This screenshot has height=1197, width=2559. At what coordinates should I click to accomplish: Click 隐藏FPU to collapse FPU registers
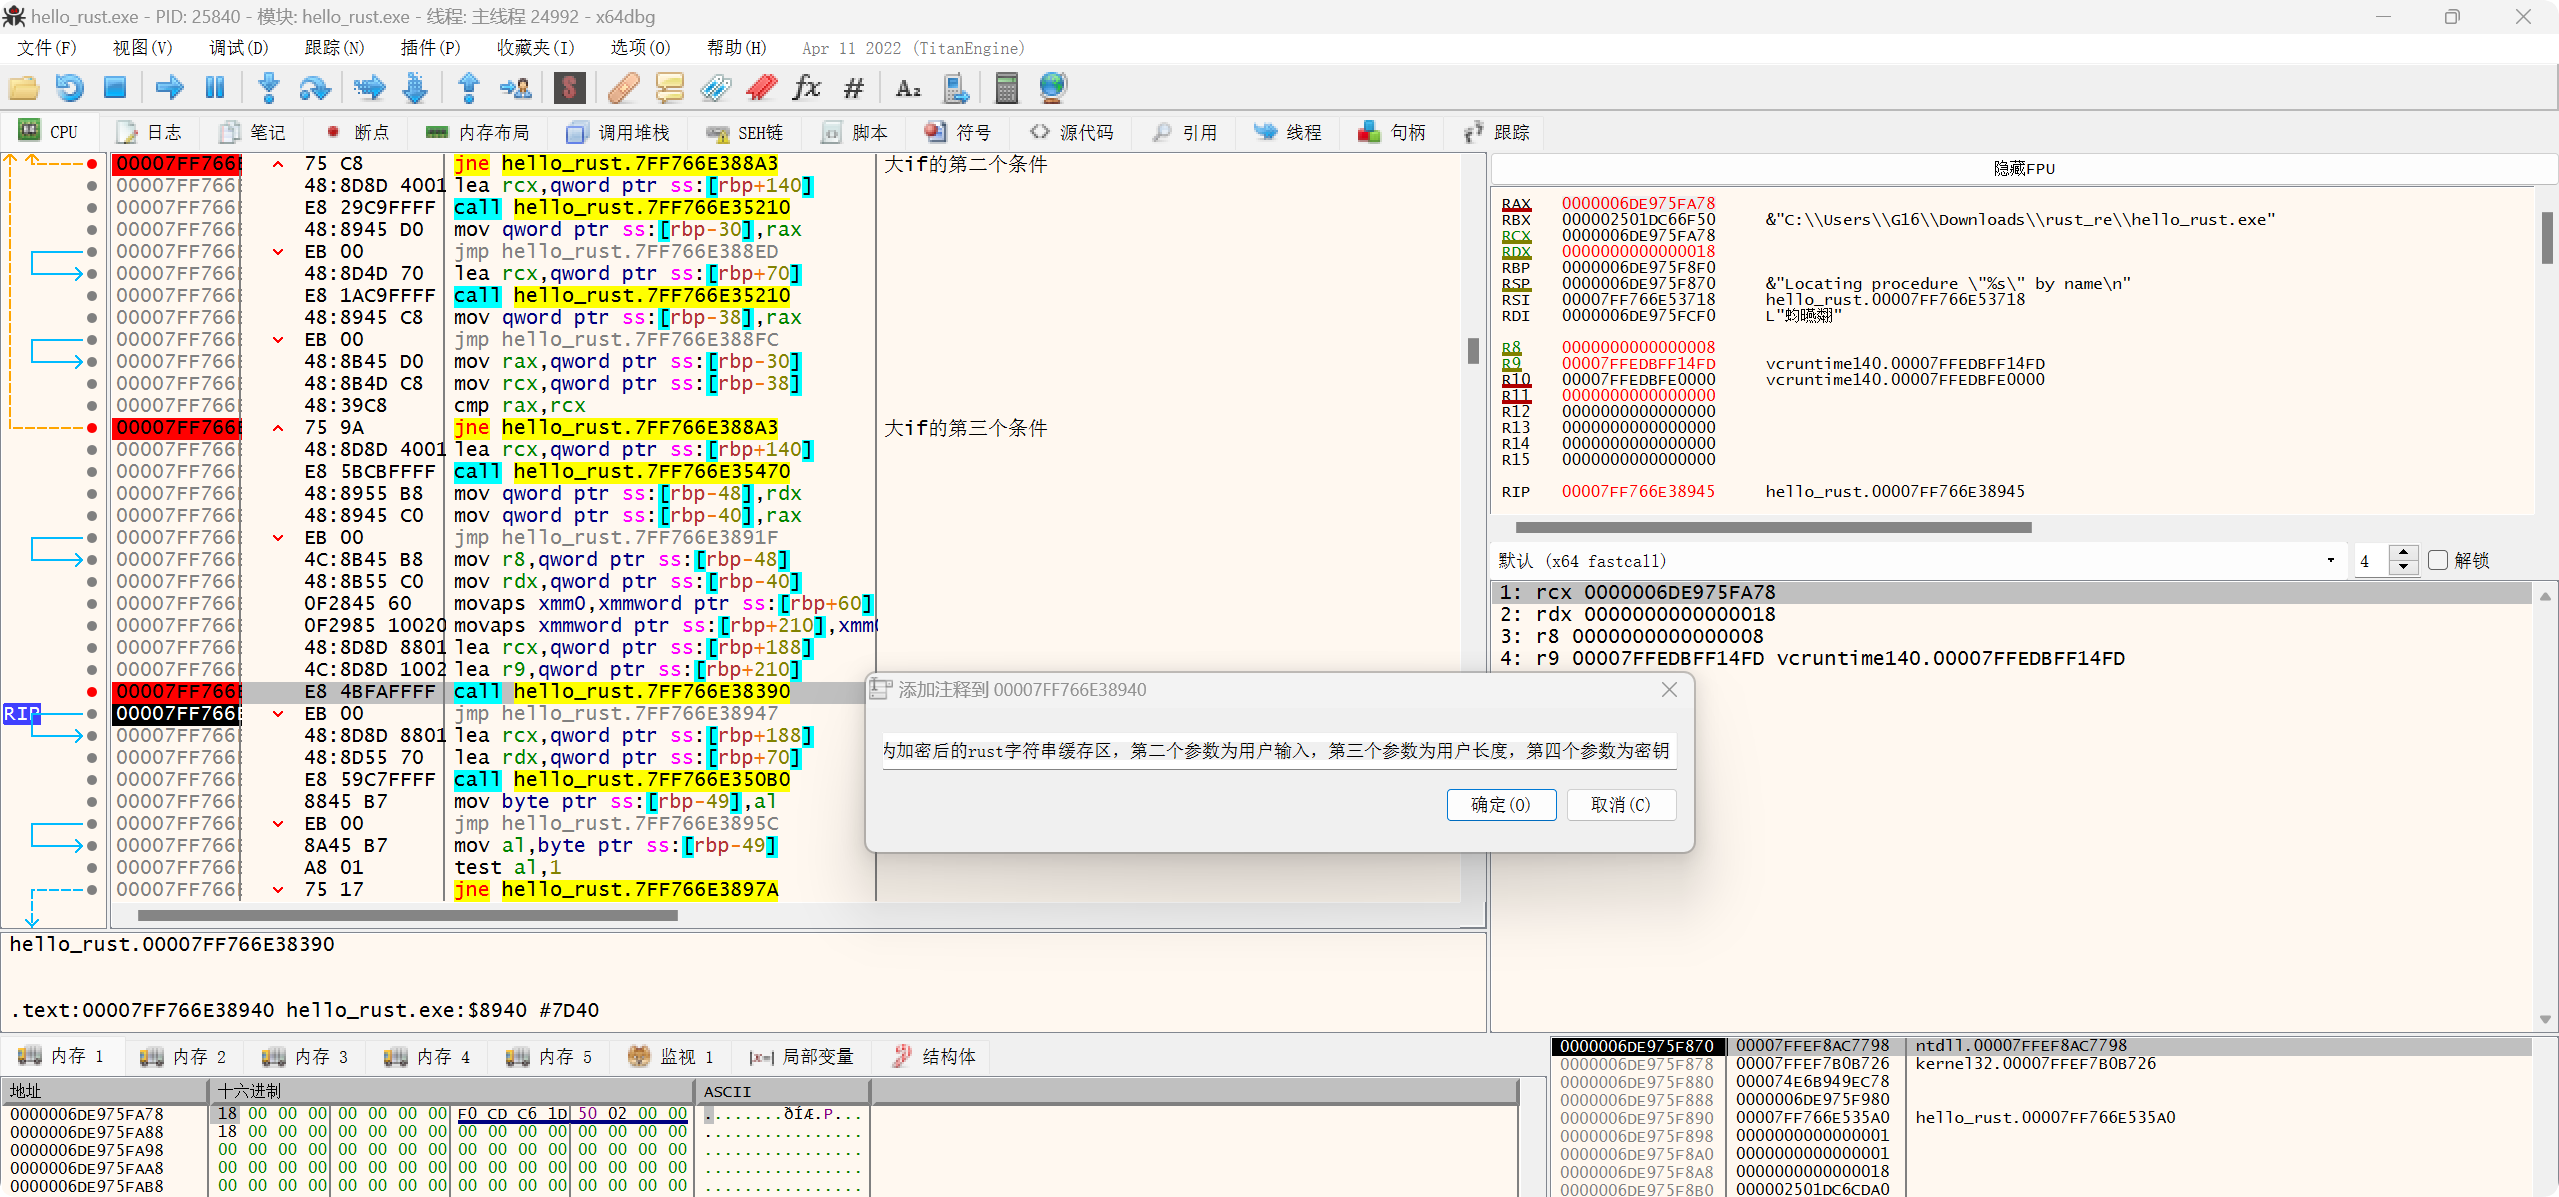(2024, 168)
